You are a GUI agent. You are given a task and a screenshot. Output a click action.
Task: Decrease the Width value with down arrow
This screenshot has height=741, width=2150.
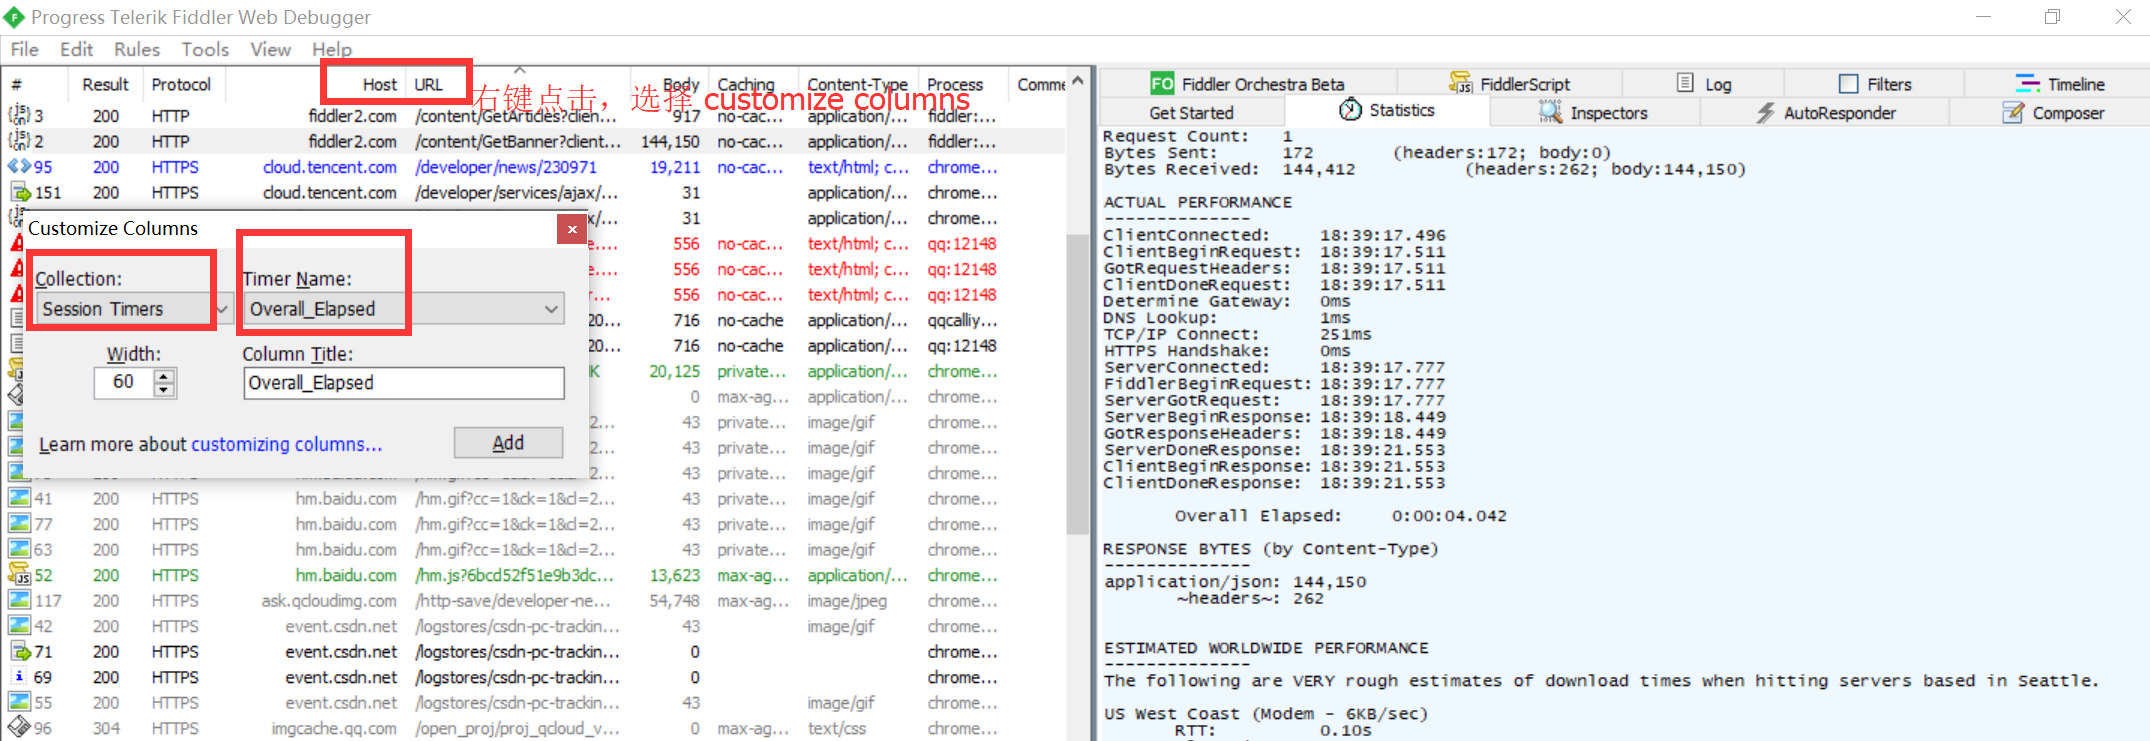[x=164, y=389]
